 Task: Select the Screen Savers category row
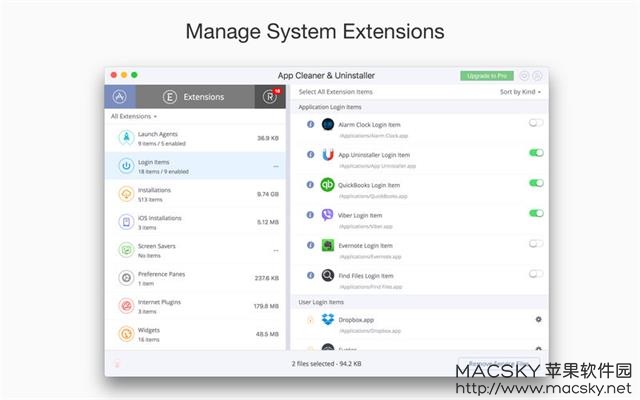(195, 250)
